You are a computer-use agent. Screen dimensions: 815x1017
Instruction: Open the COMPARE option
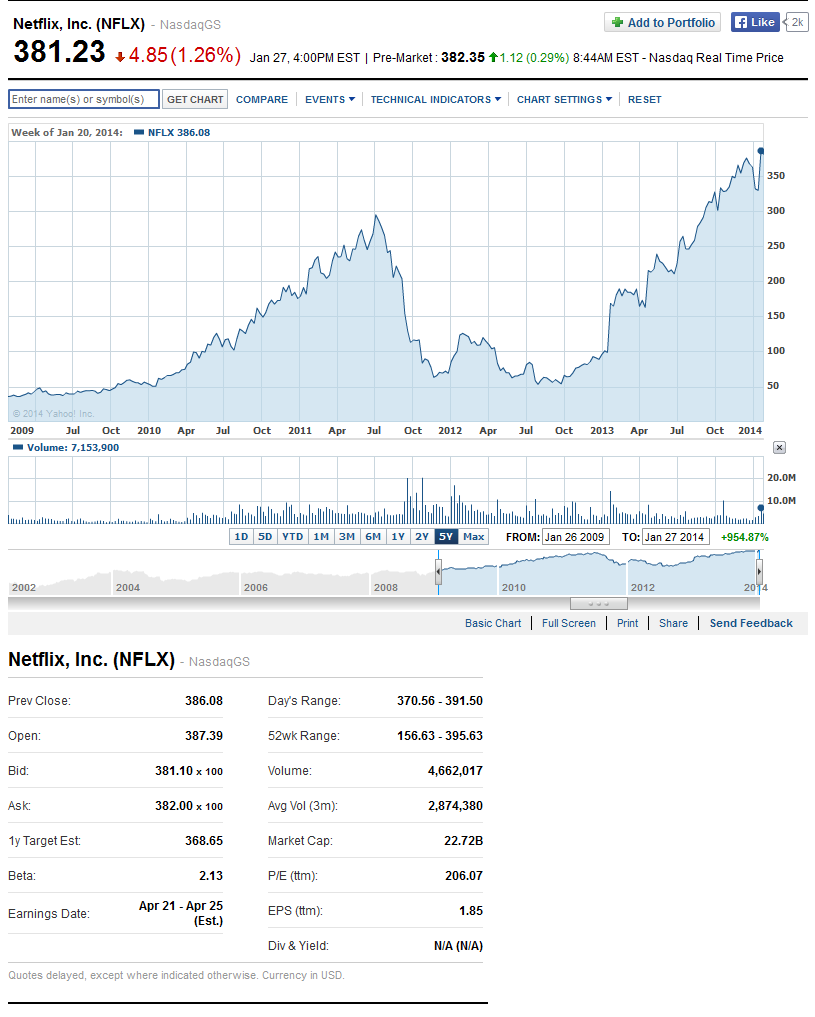(262, 99)
